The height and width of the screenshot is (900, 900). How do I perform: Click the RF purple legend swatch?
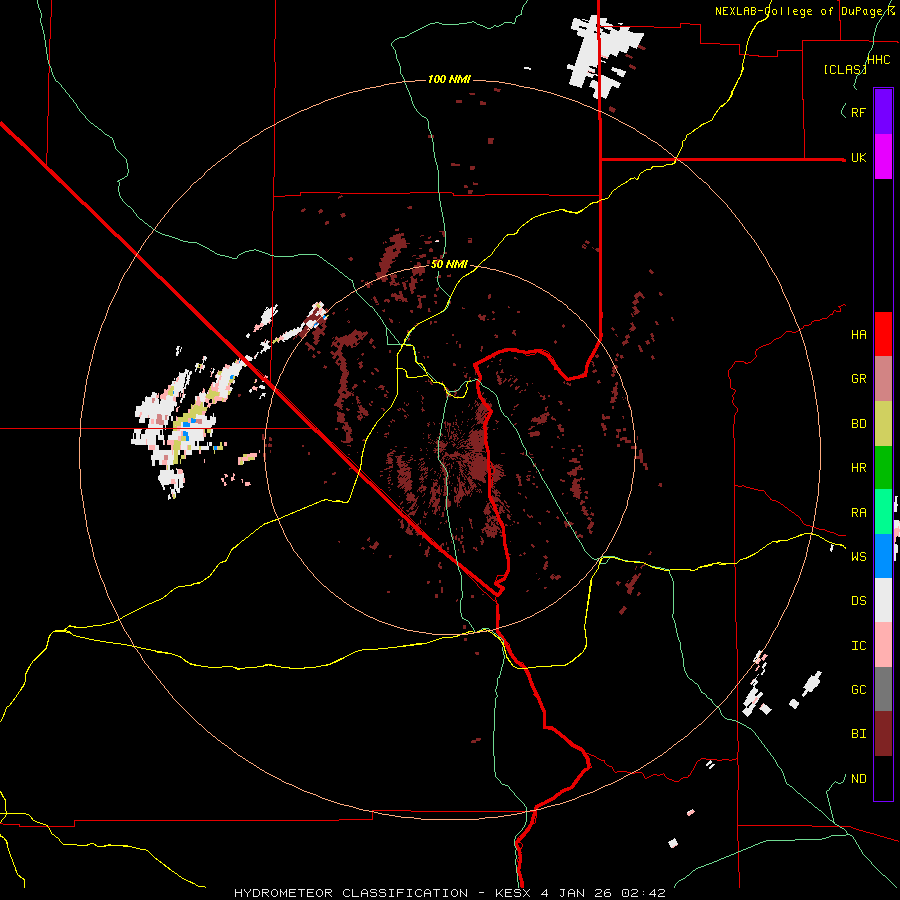(883, 112)
